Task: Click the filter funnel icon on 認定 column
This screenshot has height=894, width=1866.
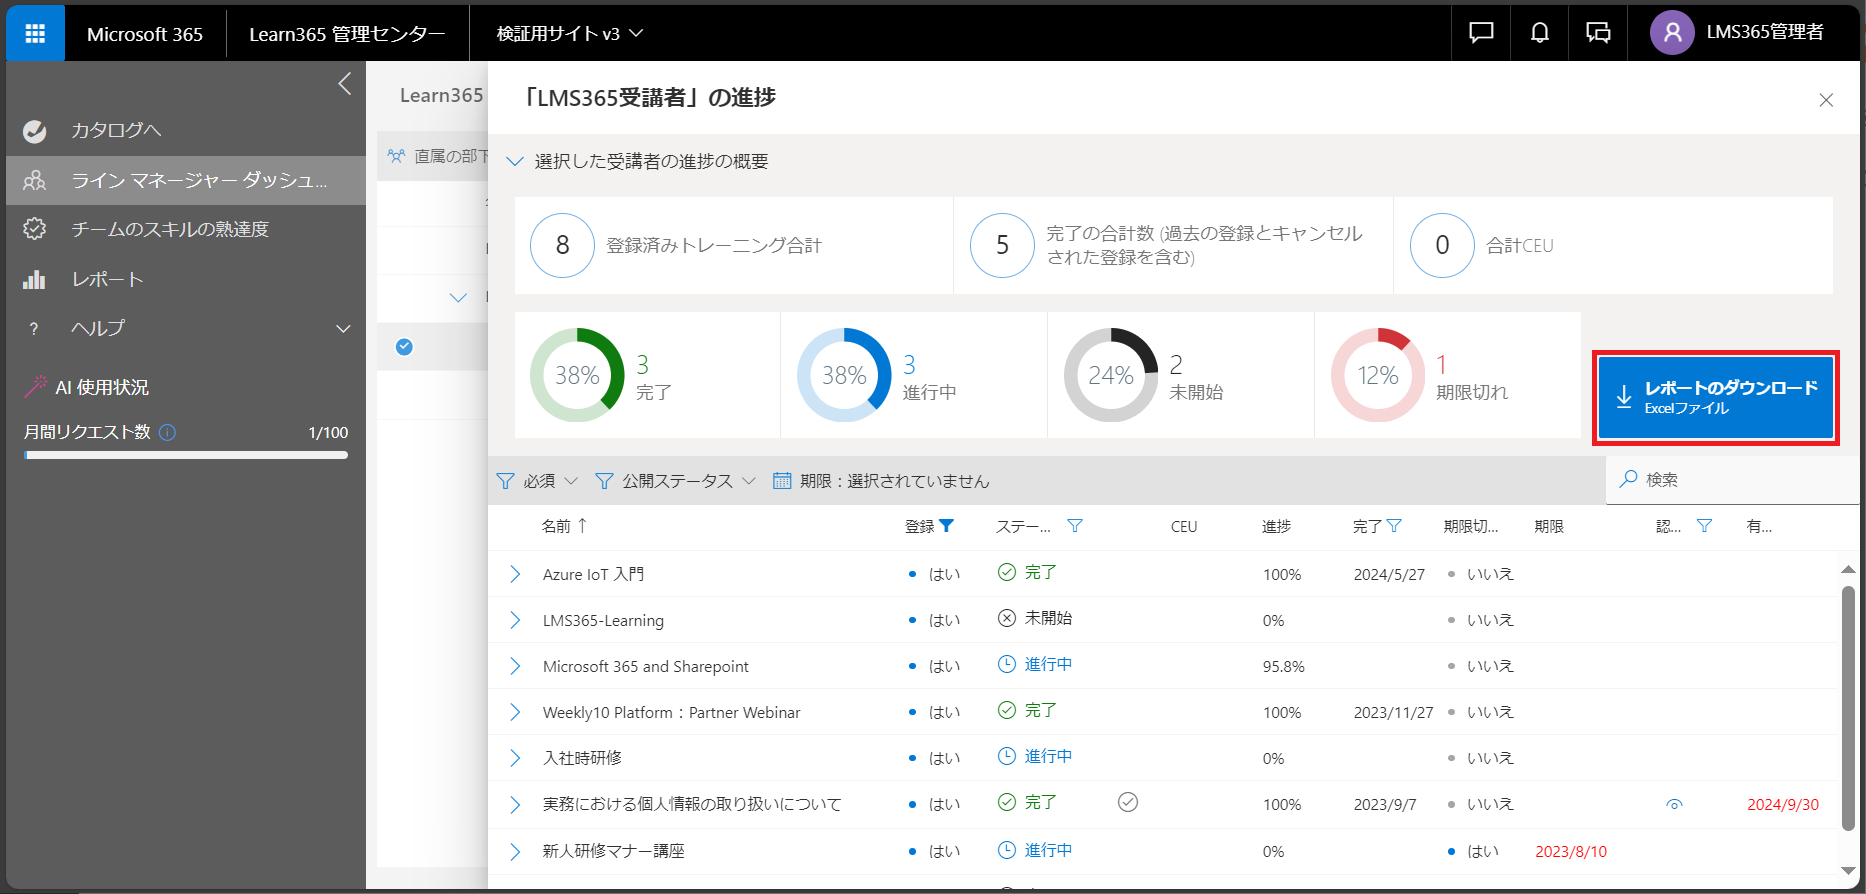Action: click(x=1705, y=526)
